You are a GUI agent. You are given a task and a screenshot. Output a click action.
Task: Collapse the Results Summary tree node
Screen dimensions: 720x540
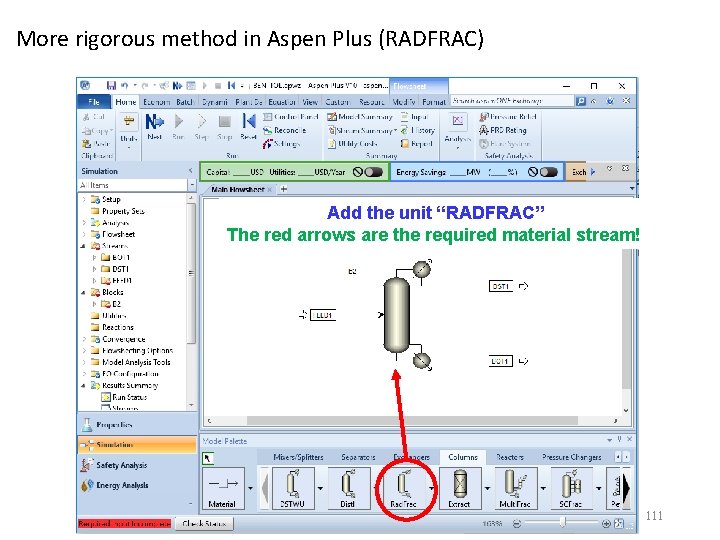pyautogui.click(x=83, y=386)
